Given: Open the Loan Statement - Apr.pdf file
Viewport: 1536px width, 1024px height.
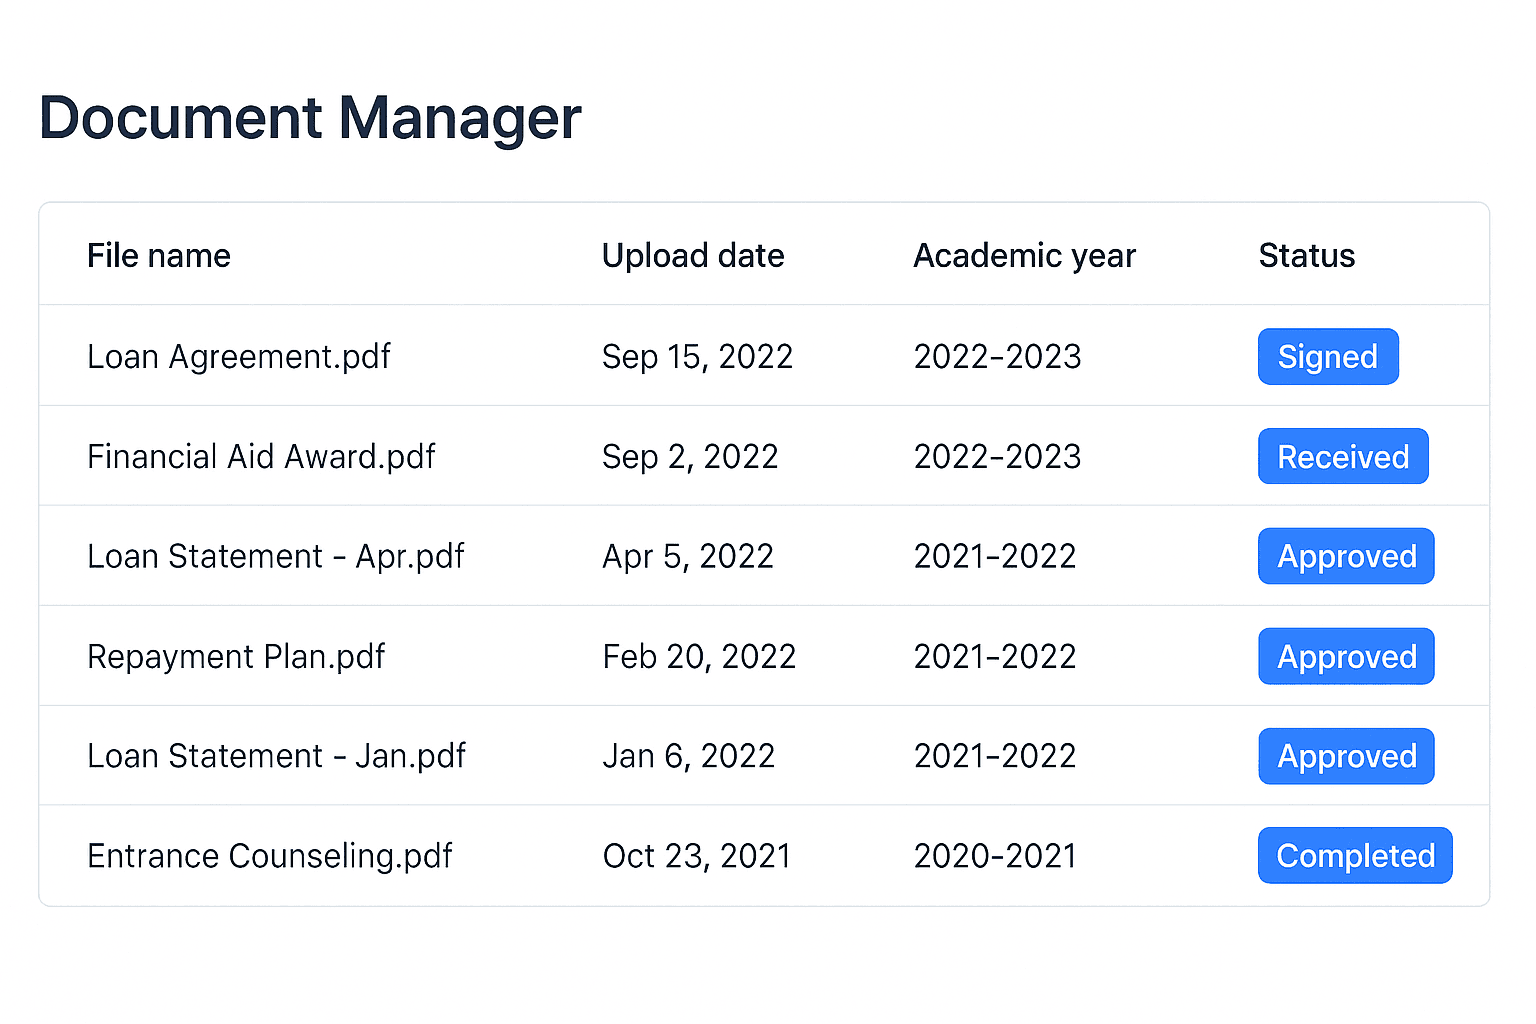Looking at the screenshot, I should [276, 557].
